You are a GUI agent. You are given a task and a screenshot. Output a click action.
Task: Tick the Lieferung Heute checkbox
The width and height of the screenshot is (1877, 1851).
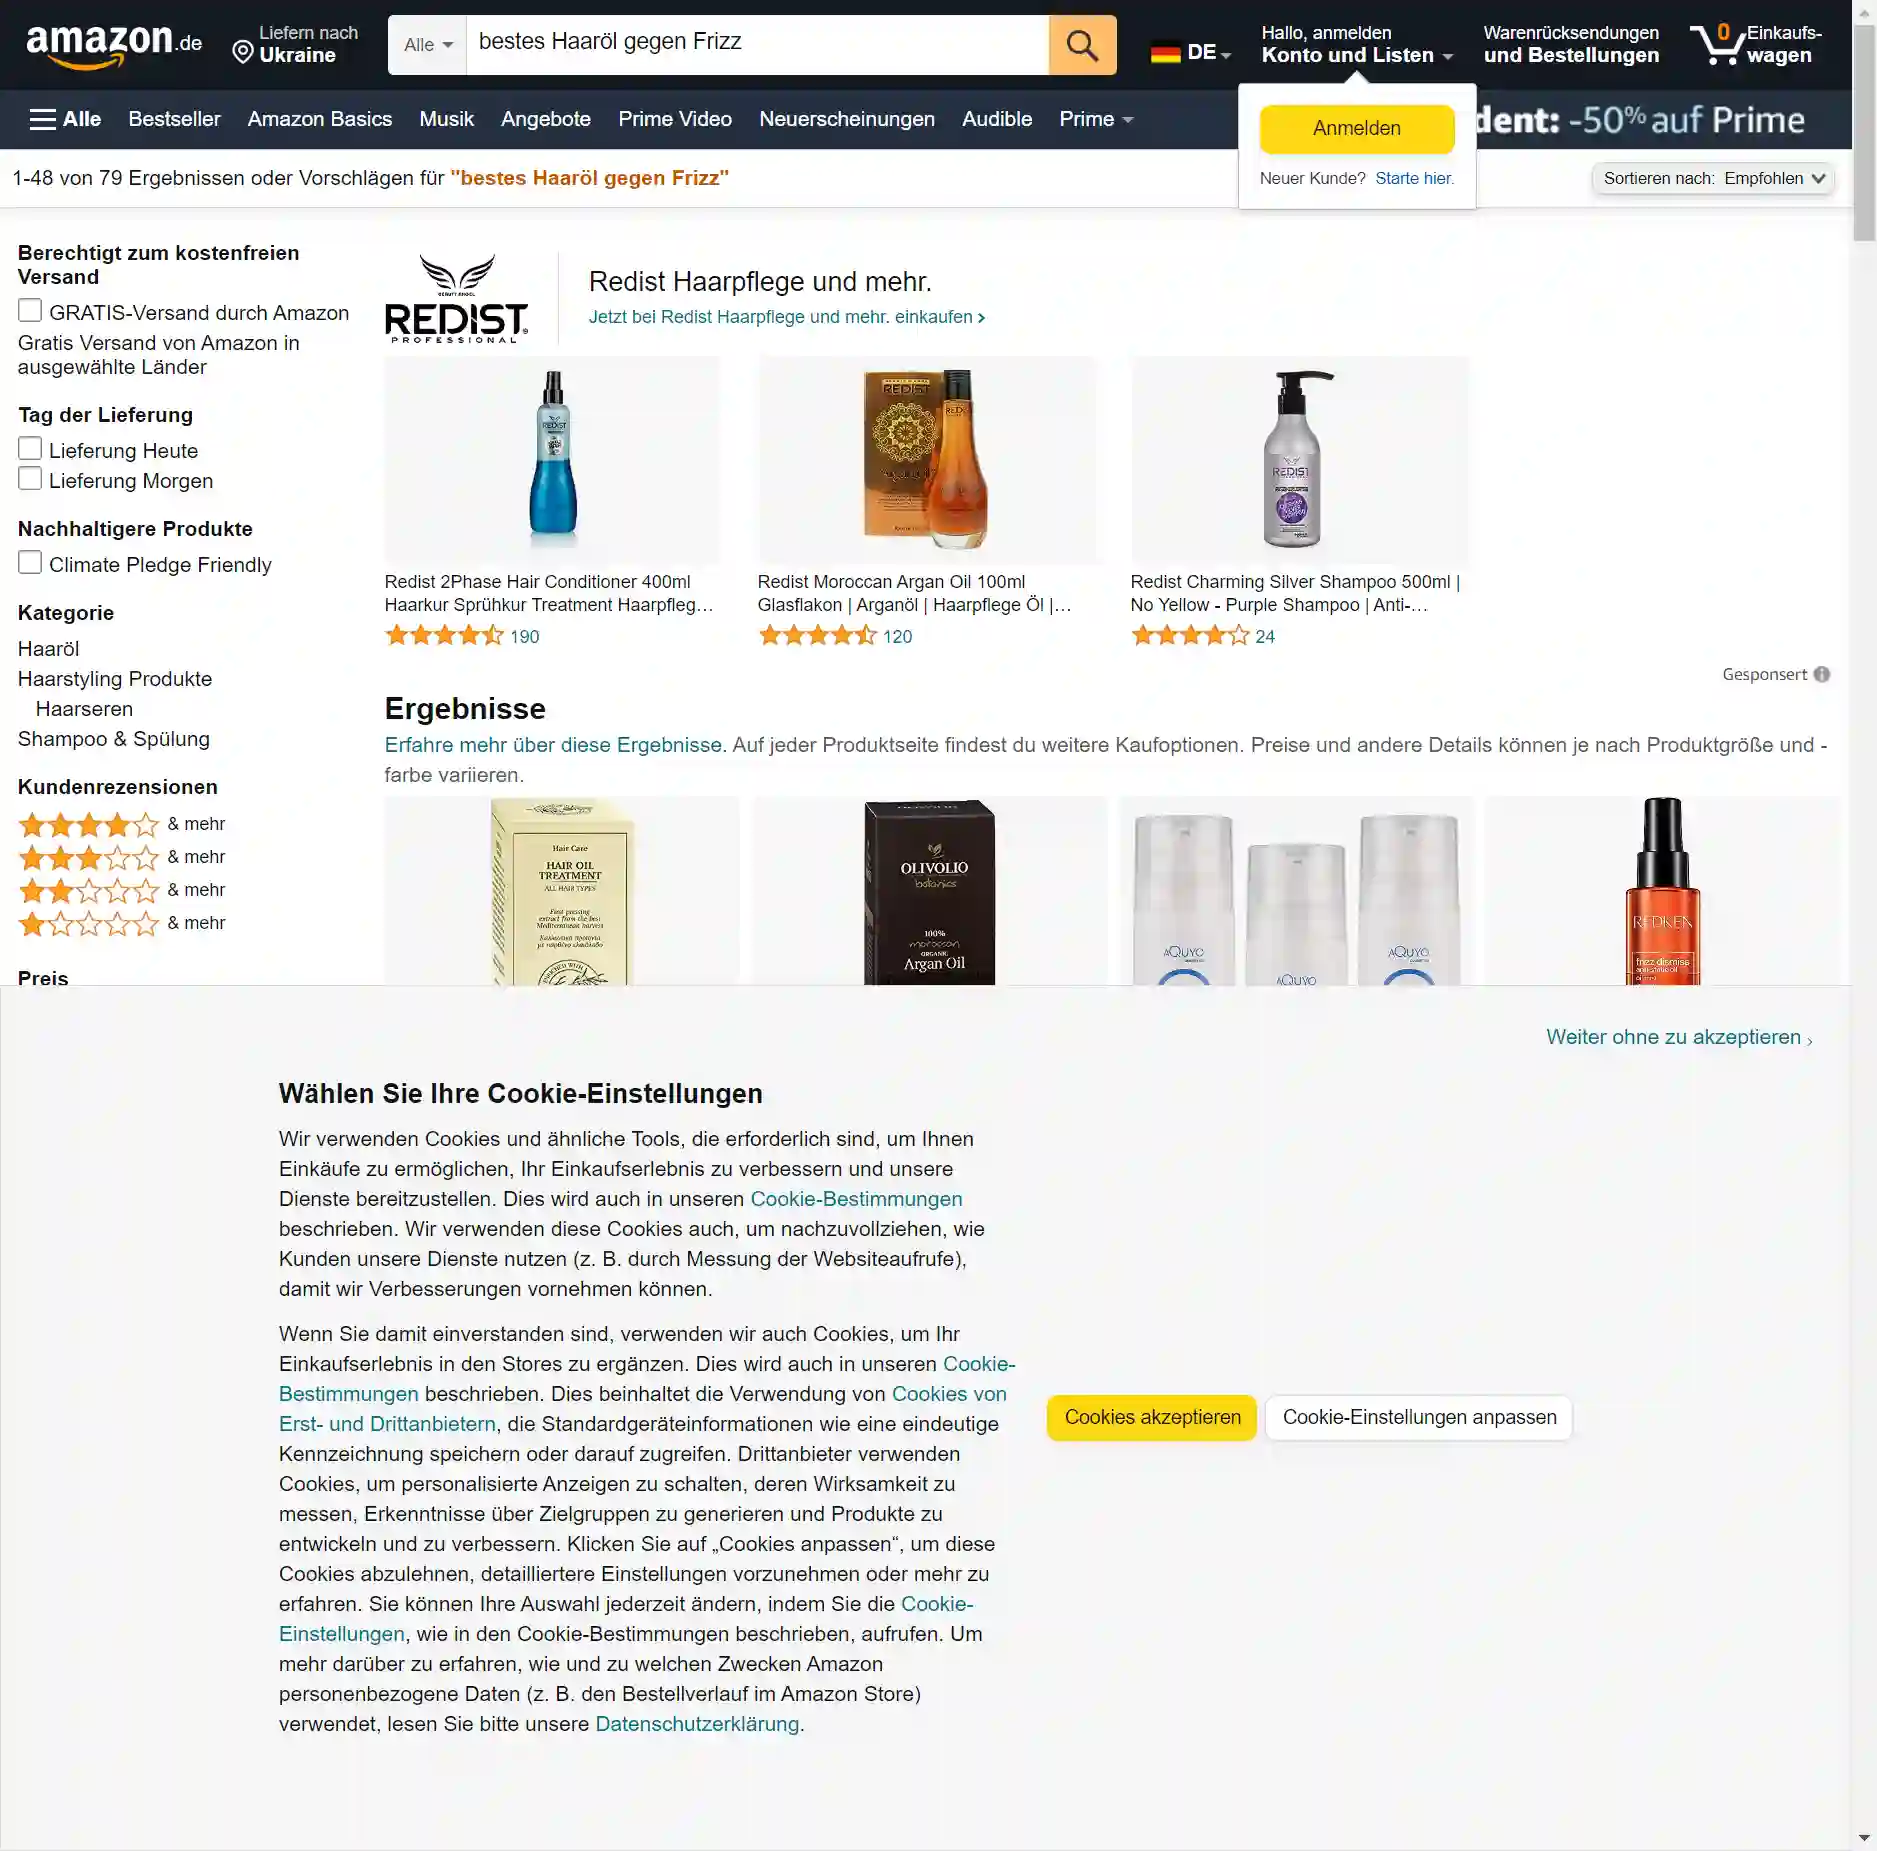click(x=30, y=449)
